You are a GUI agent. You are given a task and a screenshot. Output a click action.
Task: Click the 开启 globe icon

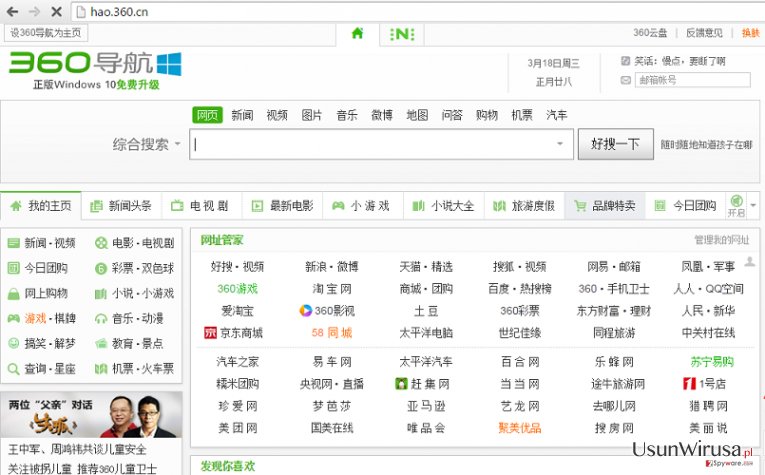click(736, 201)
